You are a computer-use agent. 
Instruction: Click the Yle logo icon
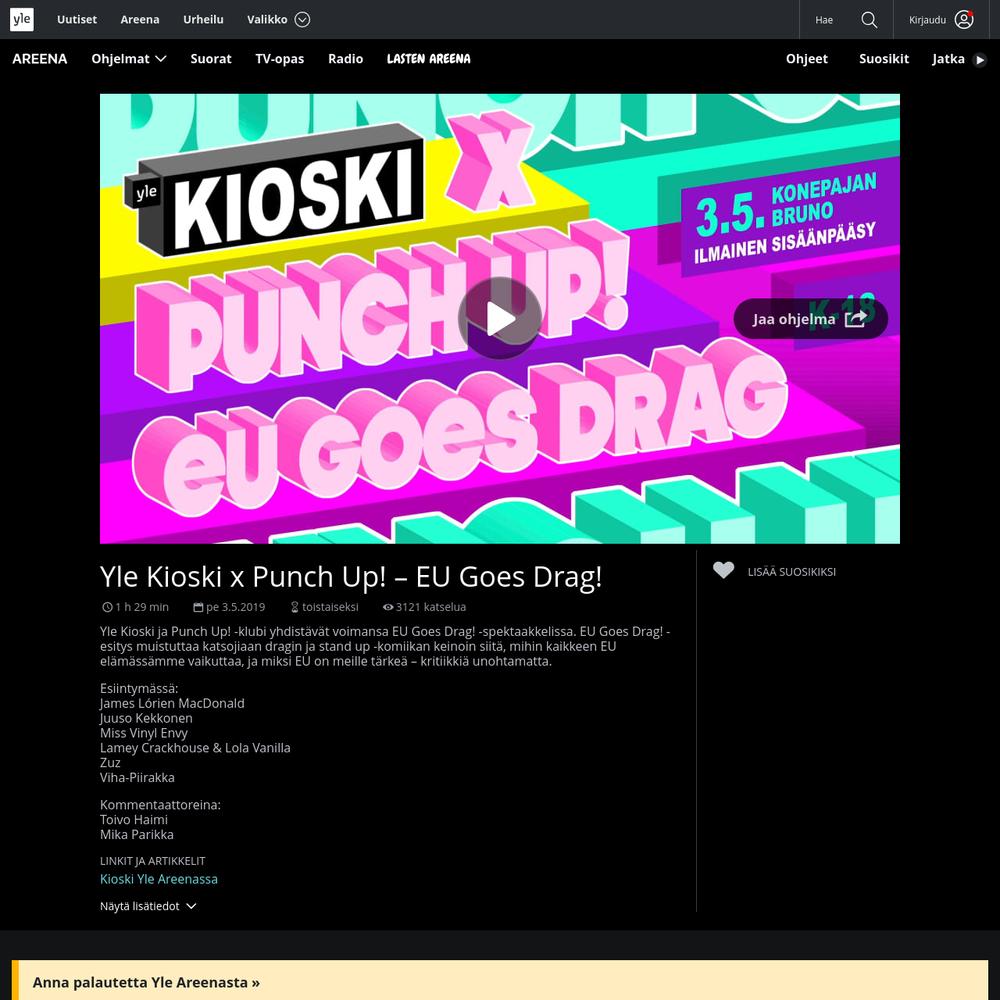tap(22, 19)
